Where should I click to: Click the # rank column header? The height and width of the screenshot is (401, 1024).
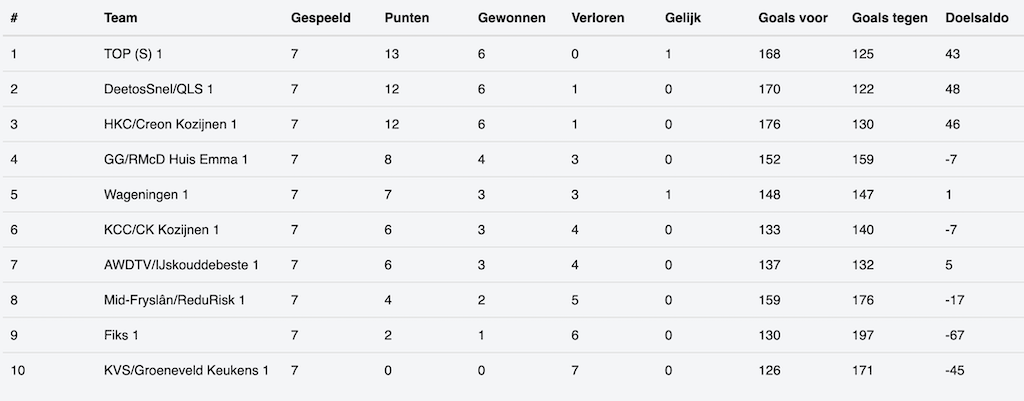[13, 19]
